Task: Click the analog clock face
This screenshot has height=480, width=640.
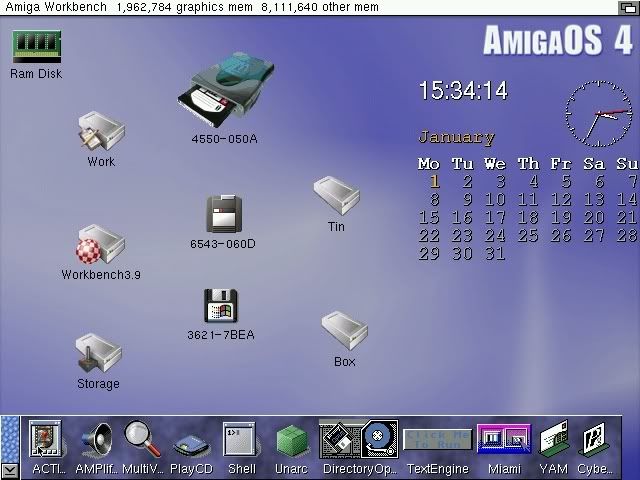Action: point(598,114)
